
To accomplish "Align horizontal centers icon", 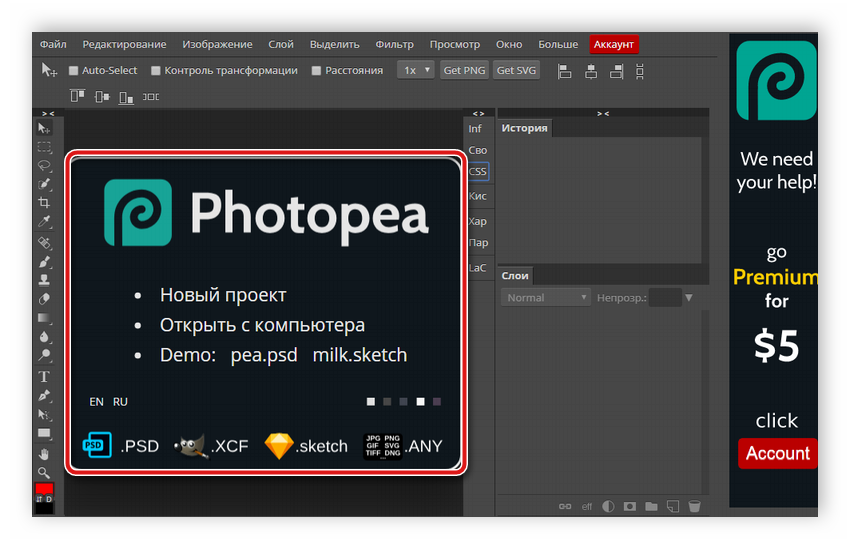I will coord(591,71).
